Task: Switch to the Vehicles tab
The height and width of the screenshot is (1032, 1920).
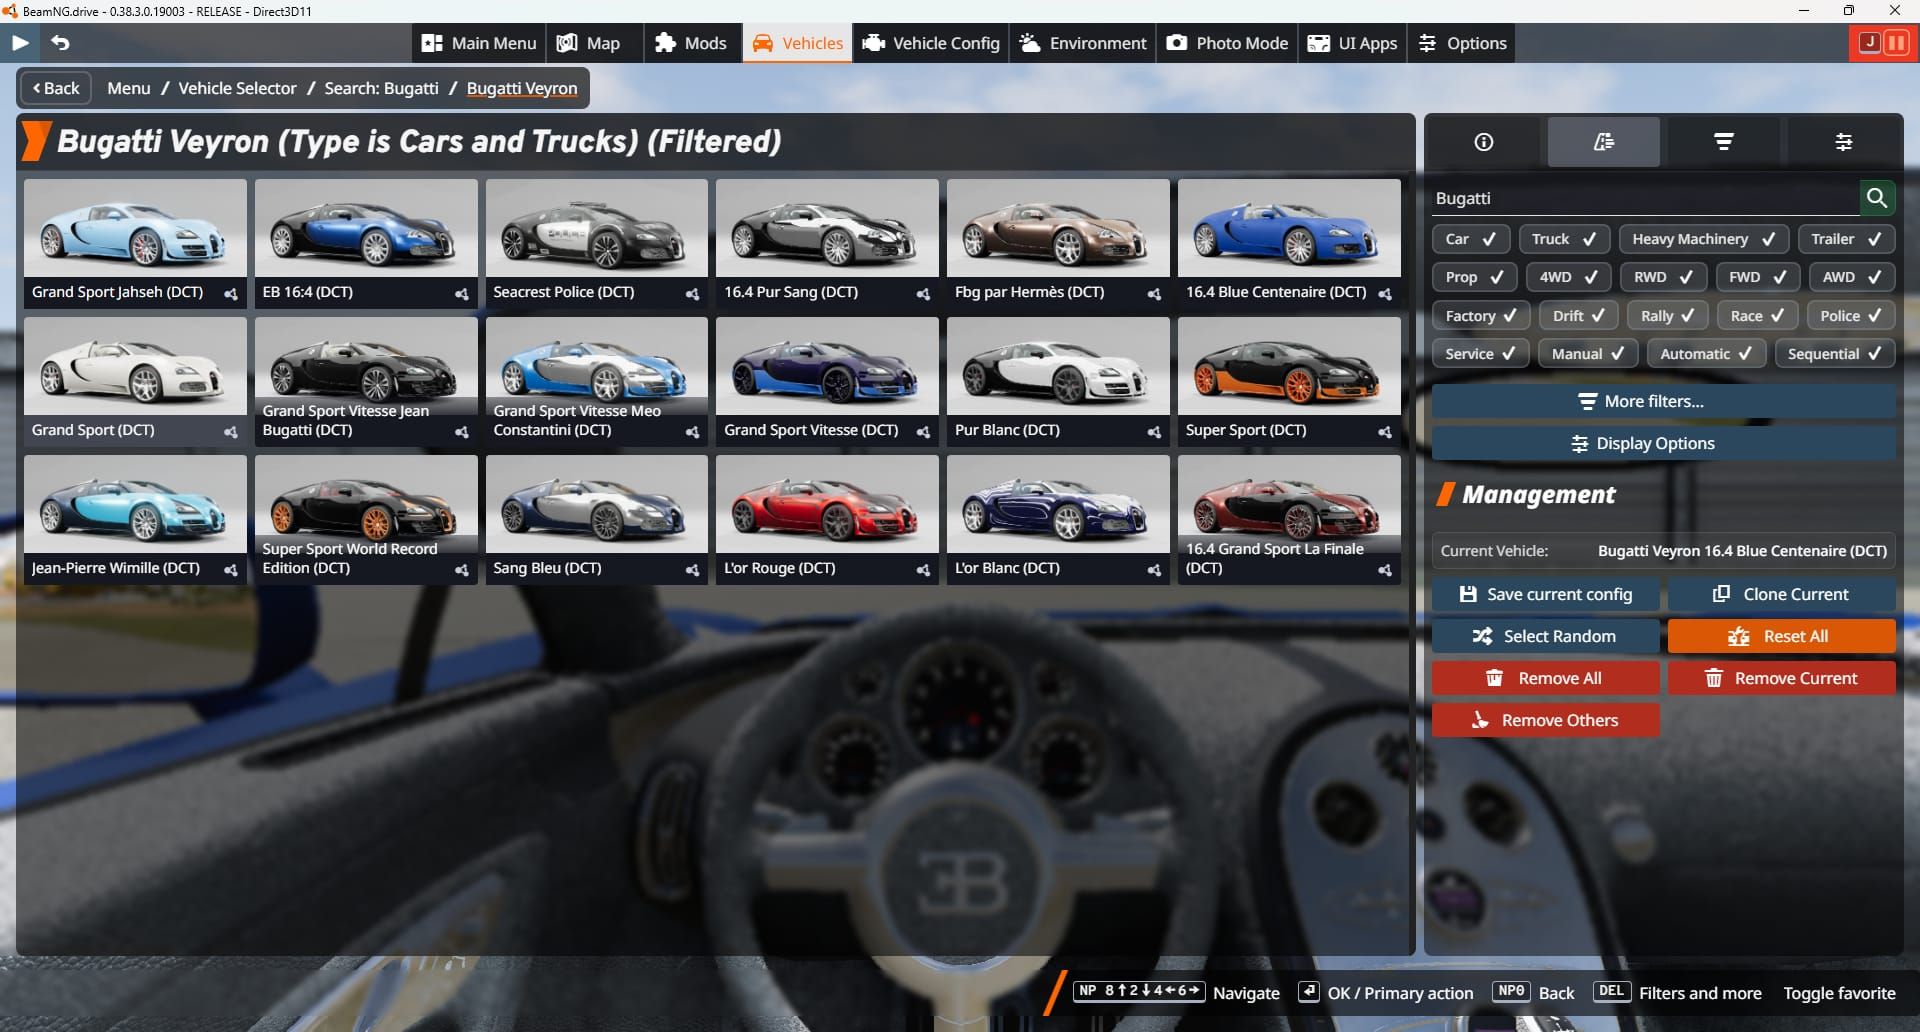Action: pyautogui.click(x=797, y=43)
